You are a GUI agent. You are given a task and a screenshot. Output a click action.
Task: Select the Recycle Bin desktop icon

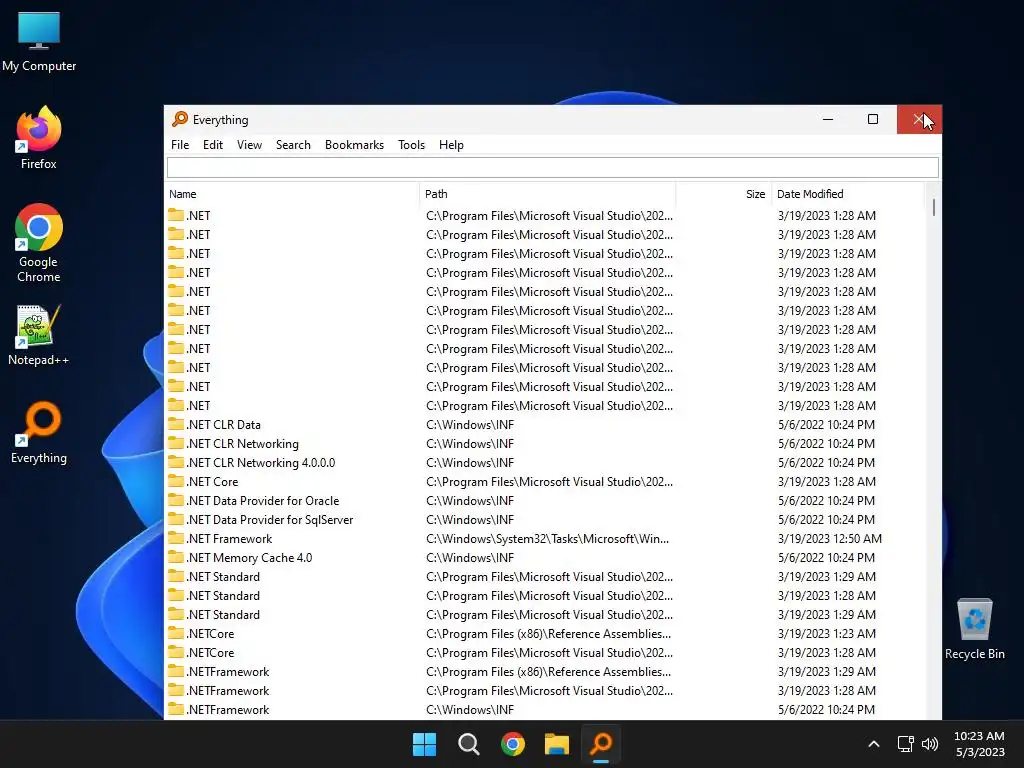[x=974, y=629]
